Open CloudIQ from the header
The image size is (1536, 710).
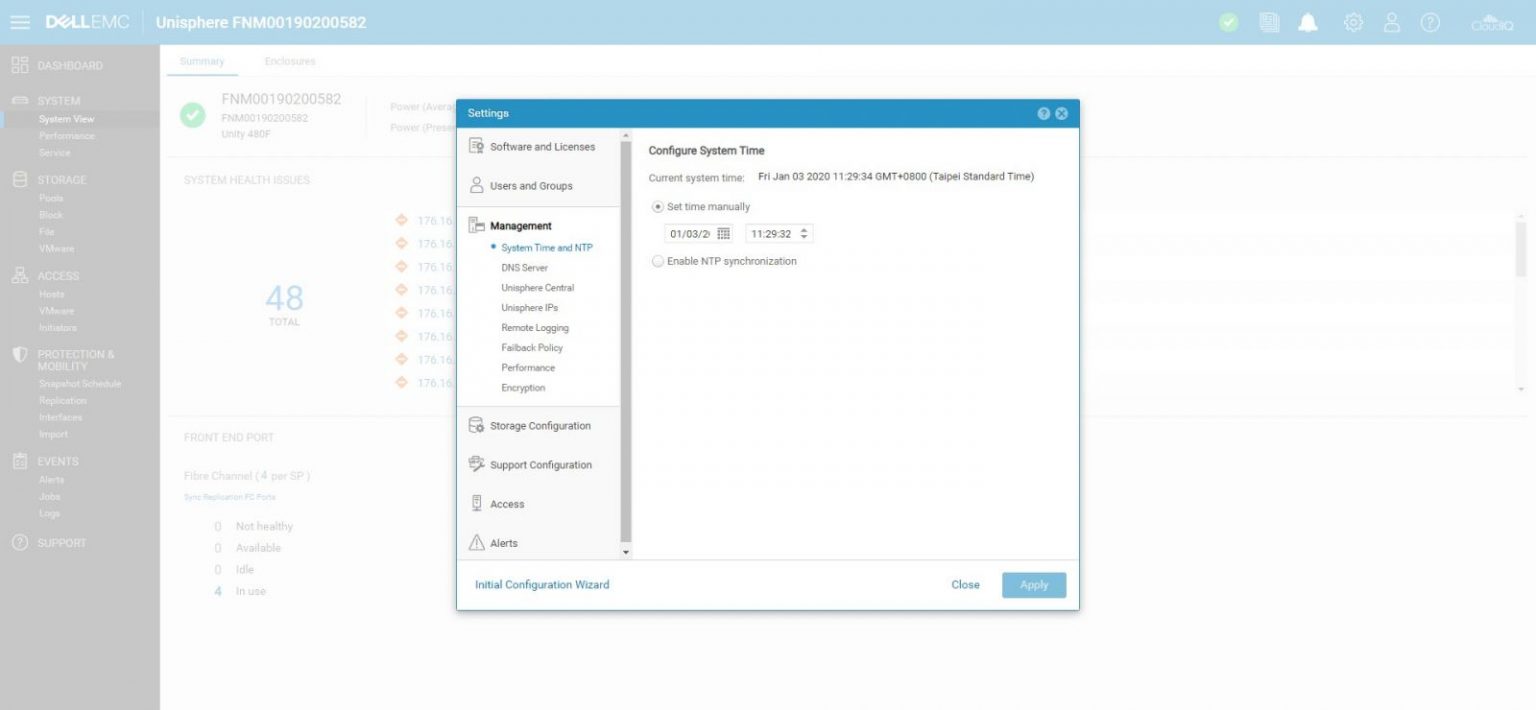(x=1492, y=22)
